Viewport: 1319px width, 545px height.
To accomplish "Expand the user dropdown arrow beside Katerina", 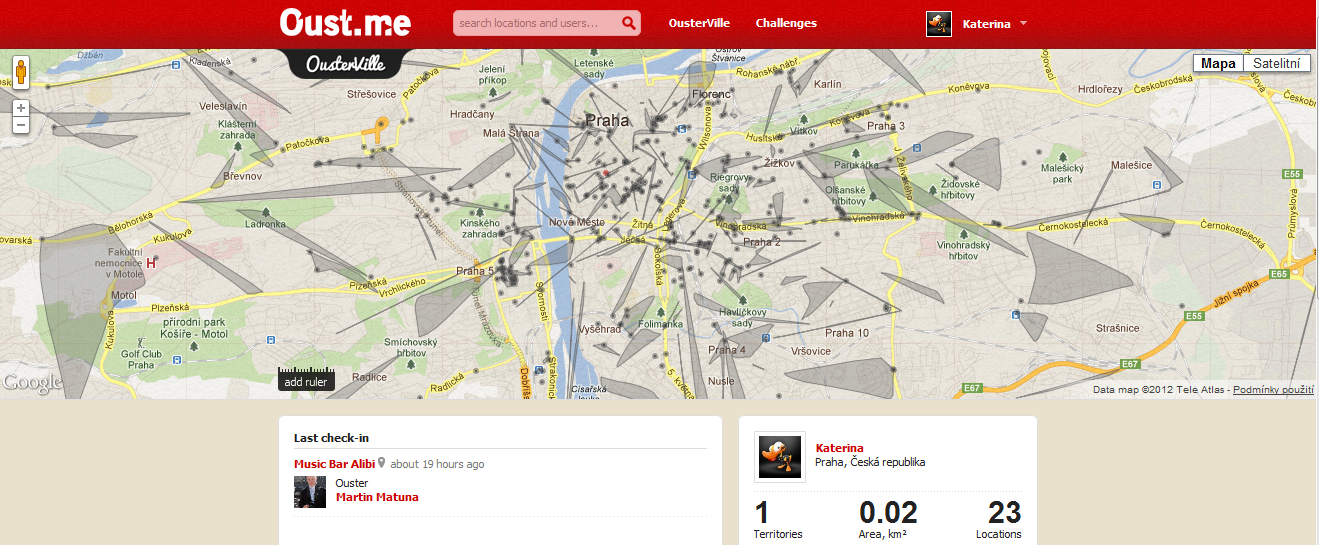I will point(1024,24).
